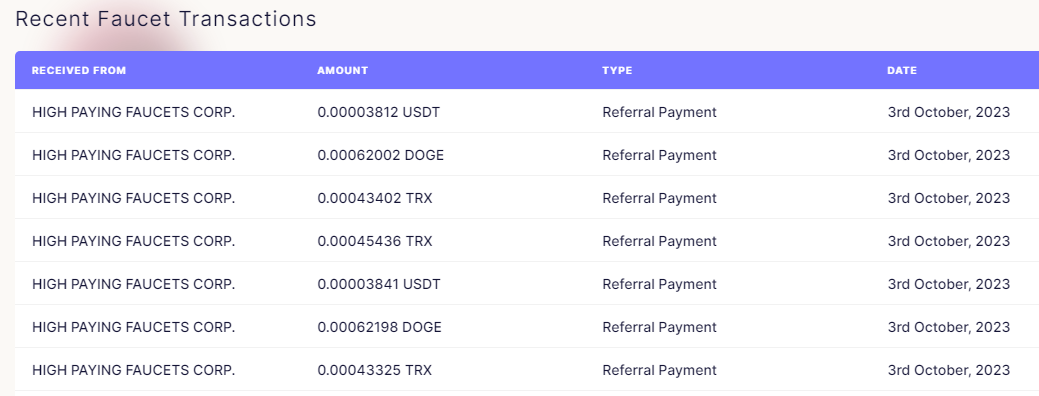Click Referral Payment in the first row
This screenshot has height=396, width=1039.
(x=659, y=112)
